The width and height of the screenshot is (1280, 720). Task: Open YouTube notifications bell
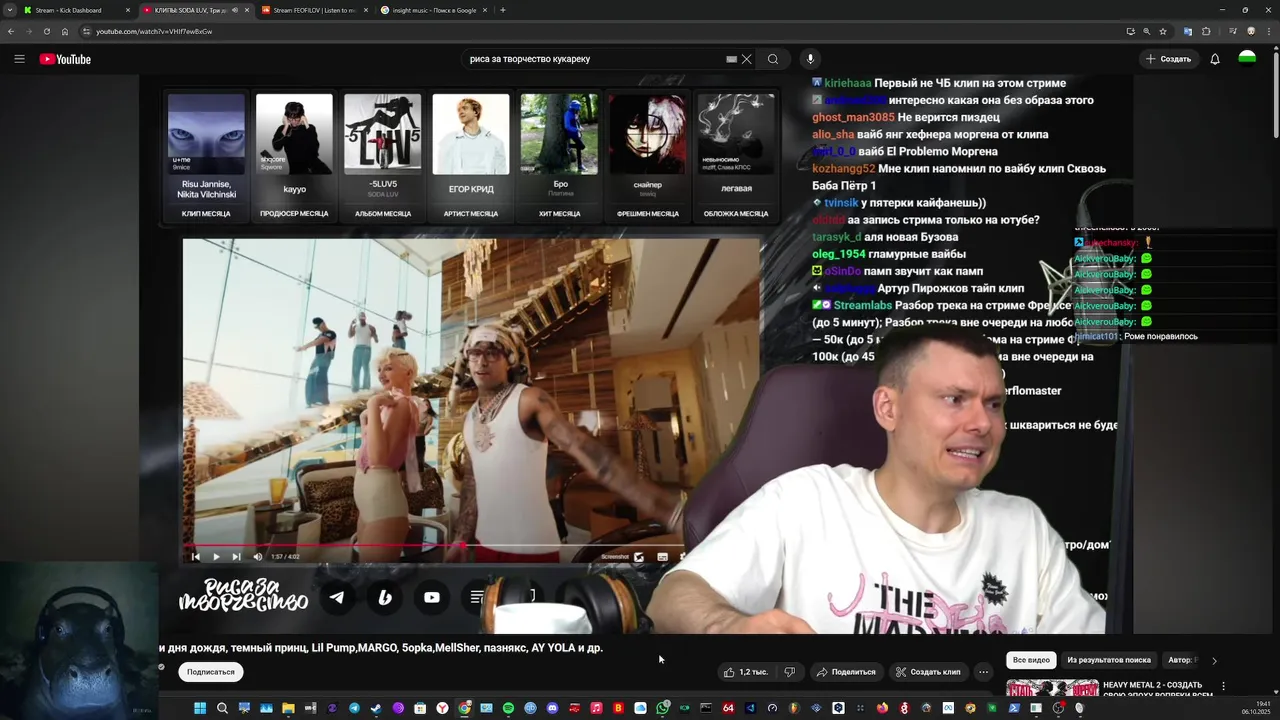click(1215, 59)
